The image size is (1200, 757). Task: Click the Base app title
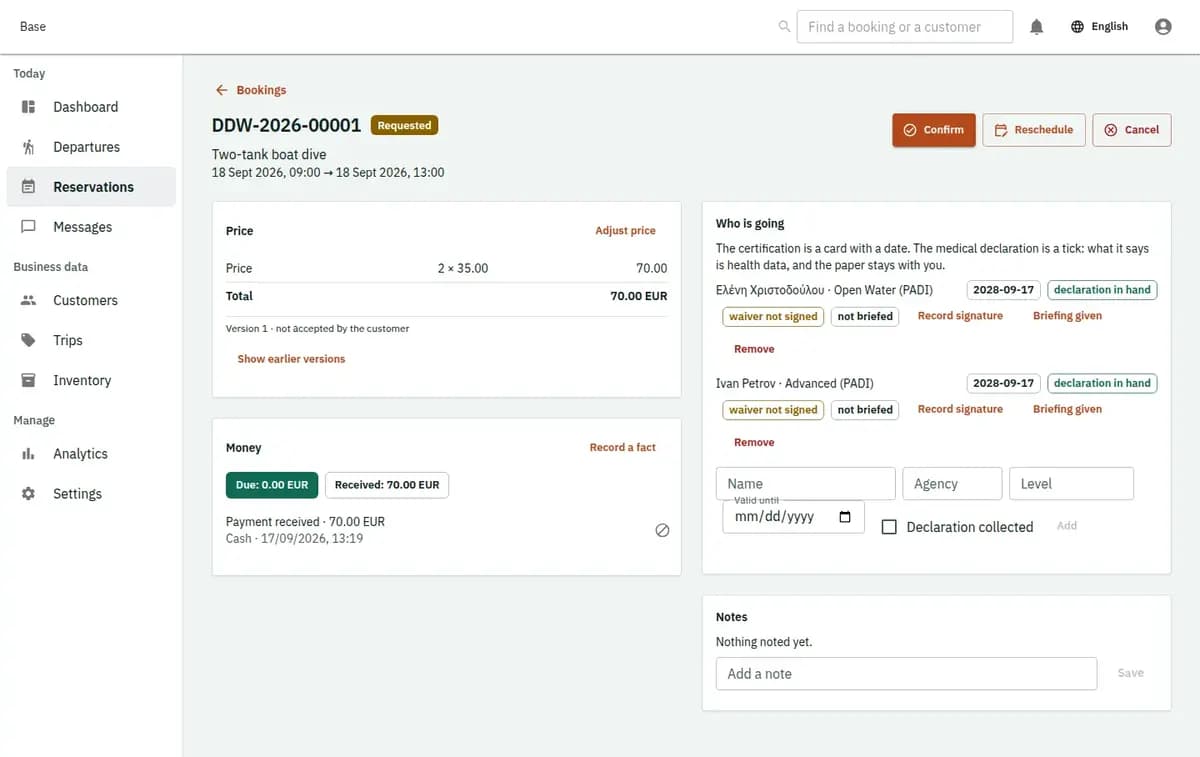33,27
